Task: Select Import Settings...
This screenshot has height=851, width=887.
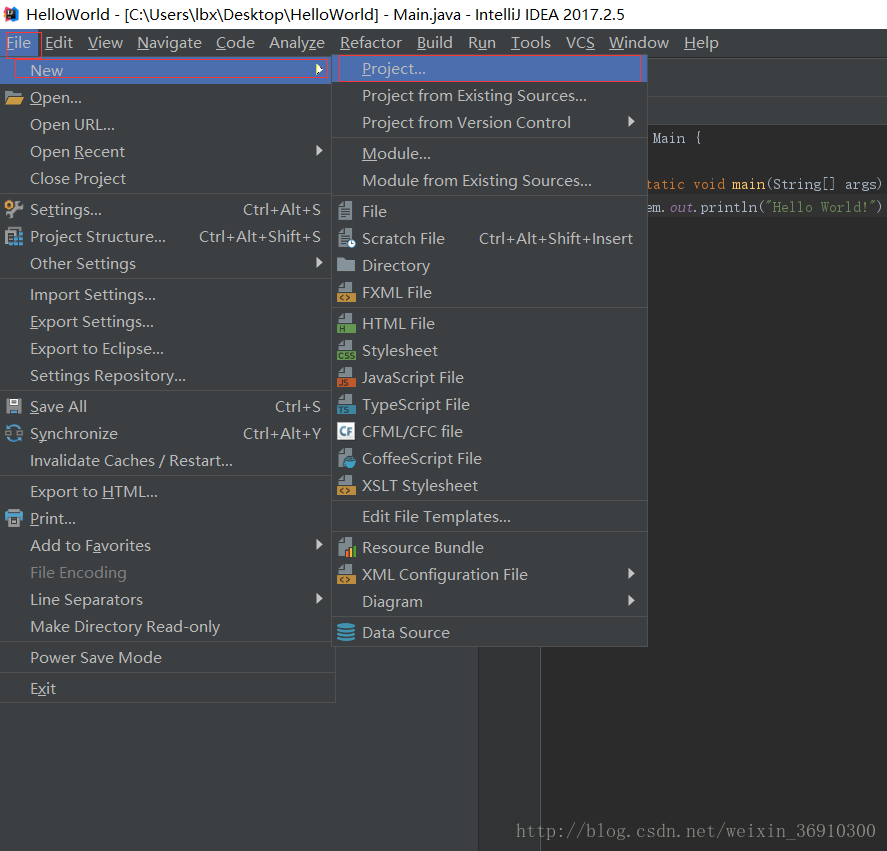Action: pos(165,295)
